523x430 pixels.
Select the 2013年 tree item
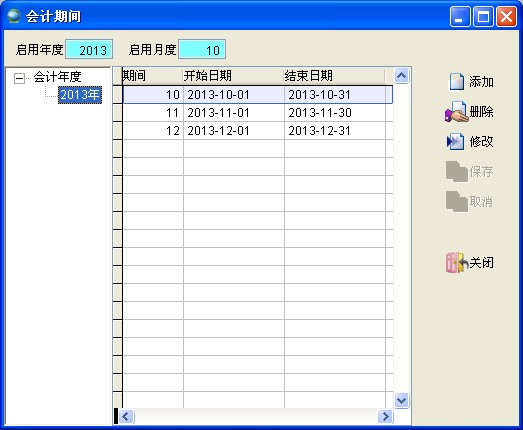[80, 95]
